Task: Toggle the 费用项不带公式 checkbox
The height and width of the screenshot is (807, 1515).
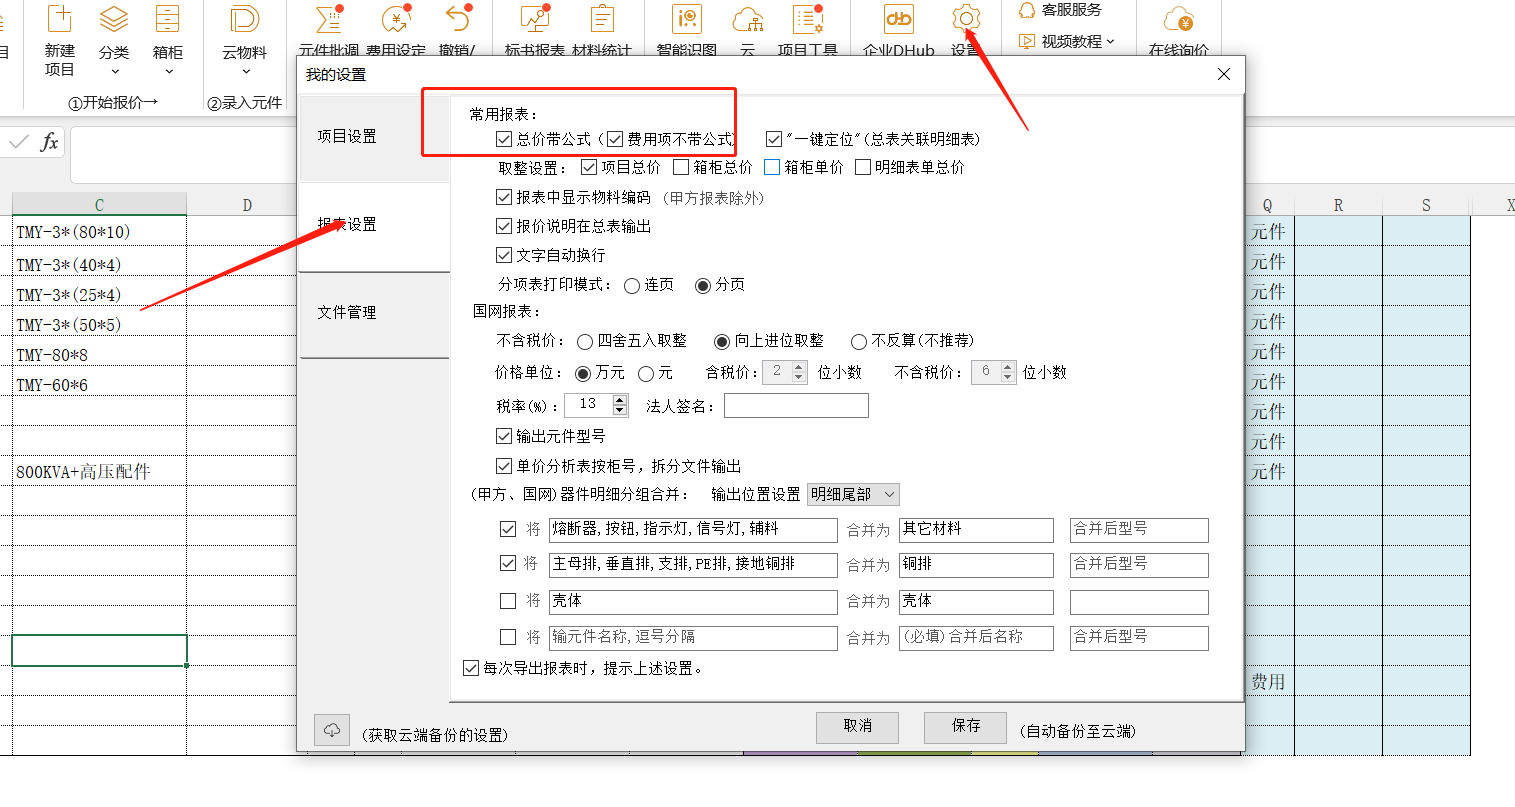Action: click(615, 139)
